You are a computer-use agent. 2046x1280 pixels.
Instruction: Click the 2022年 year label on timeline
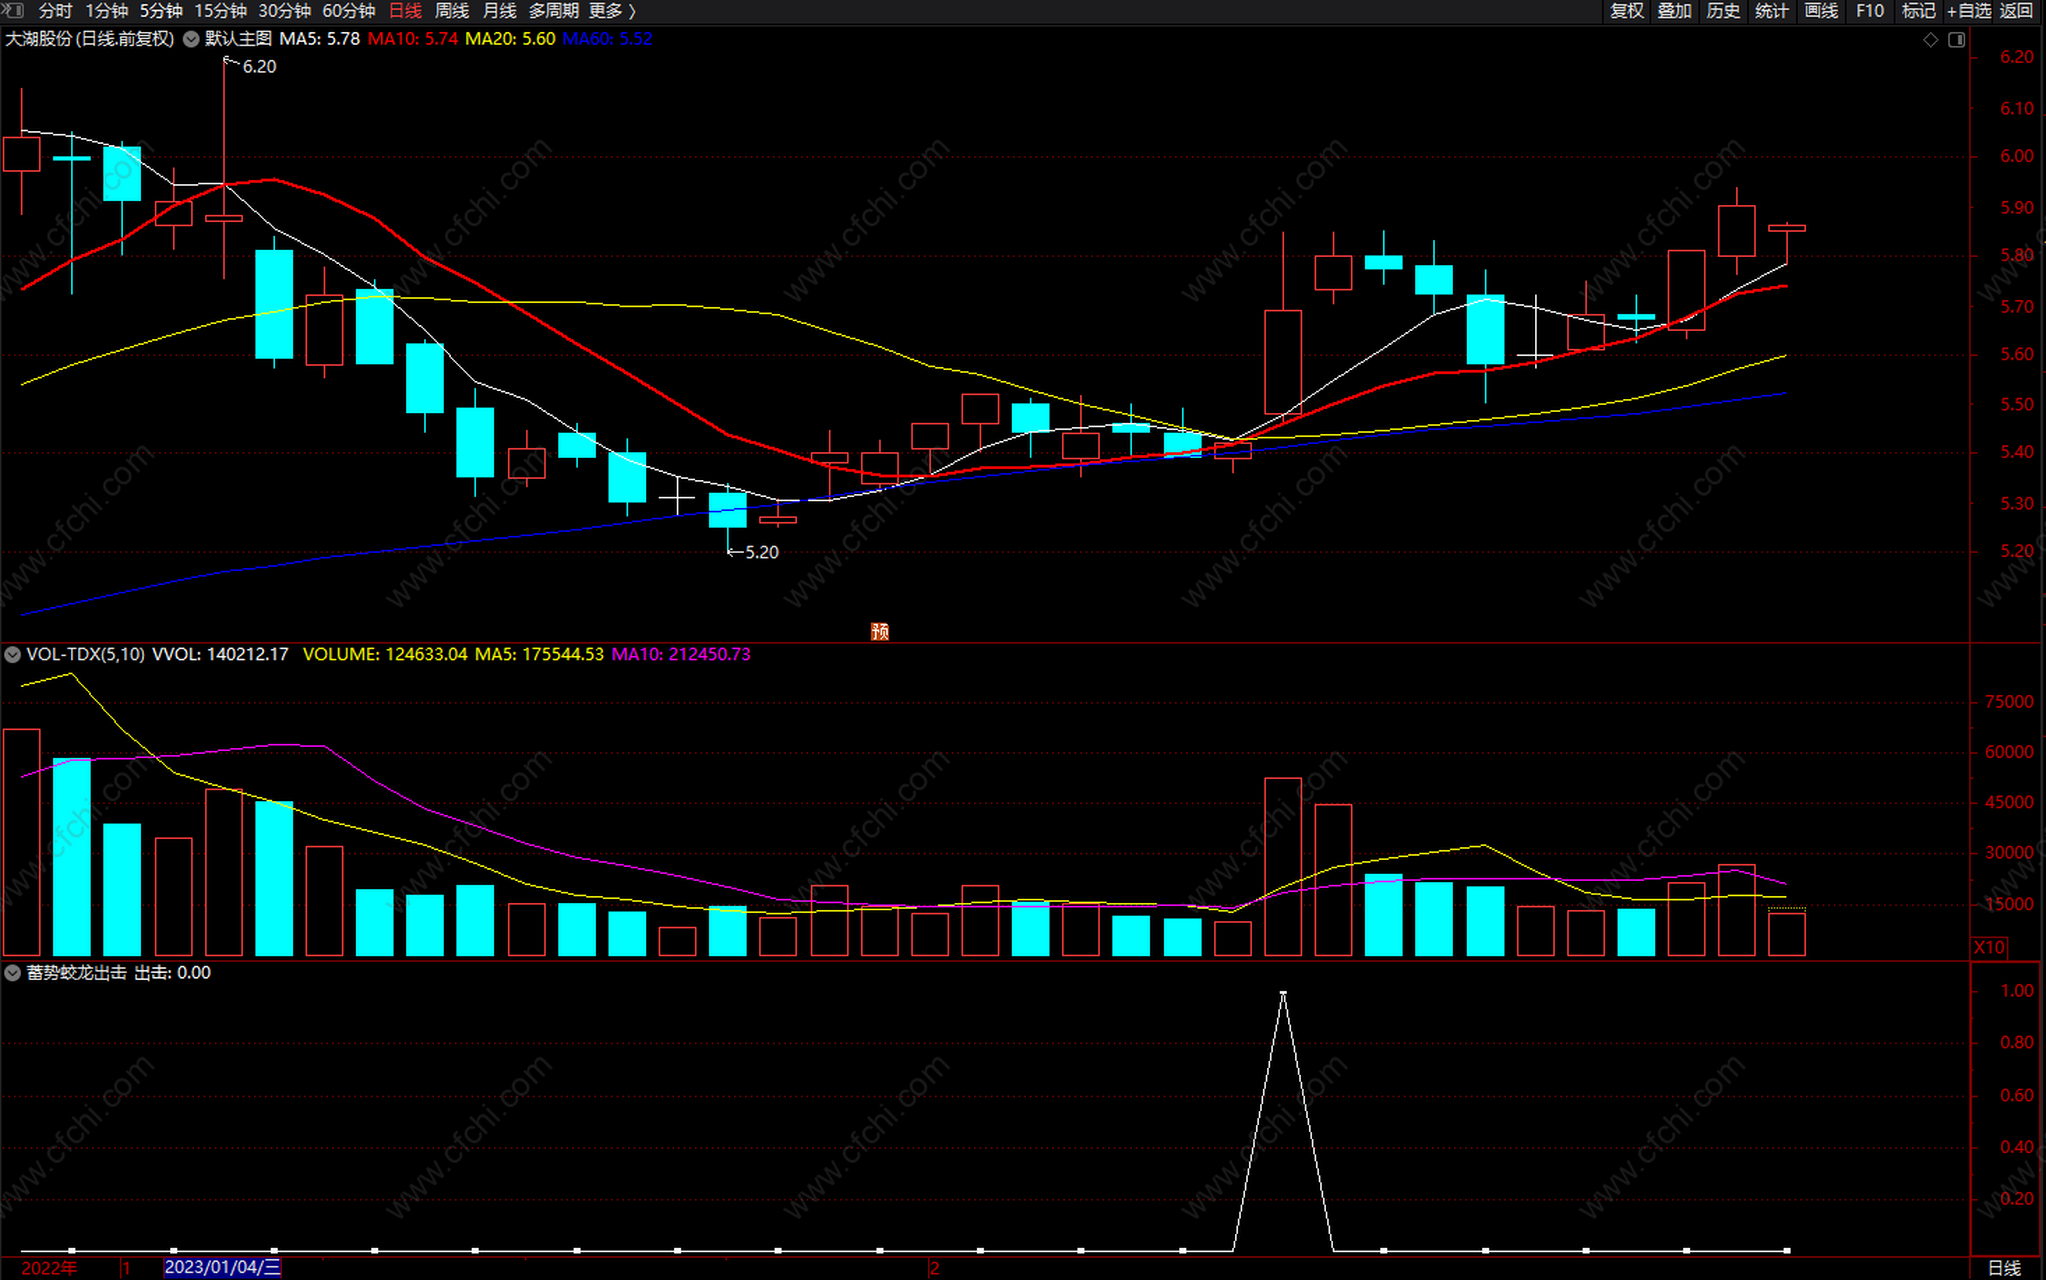click(x=49, y=1268)
